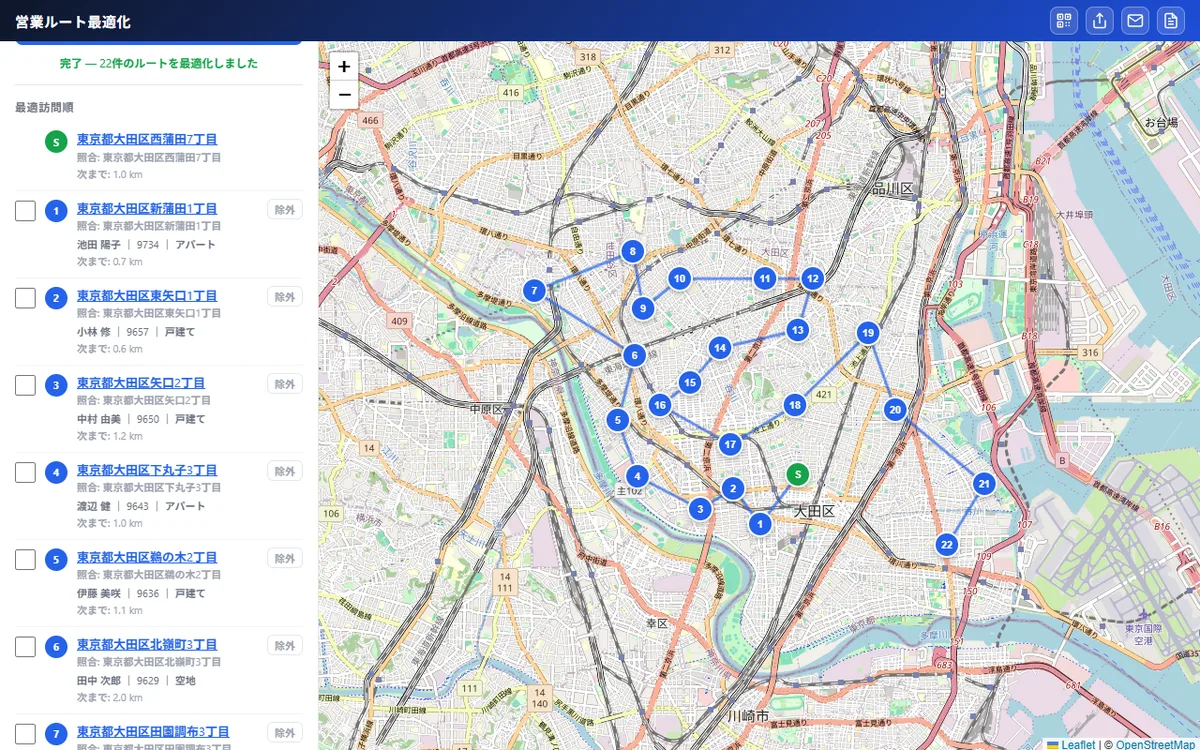Click the email envelope icon in header
The image size is (1200, 750).
tap(1134, 21)
